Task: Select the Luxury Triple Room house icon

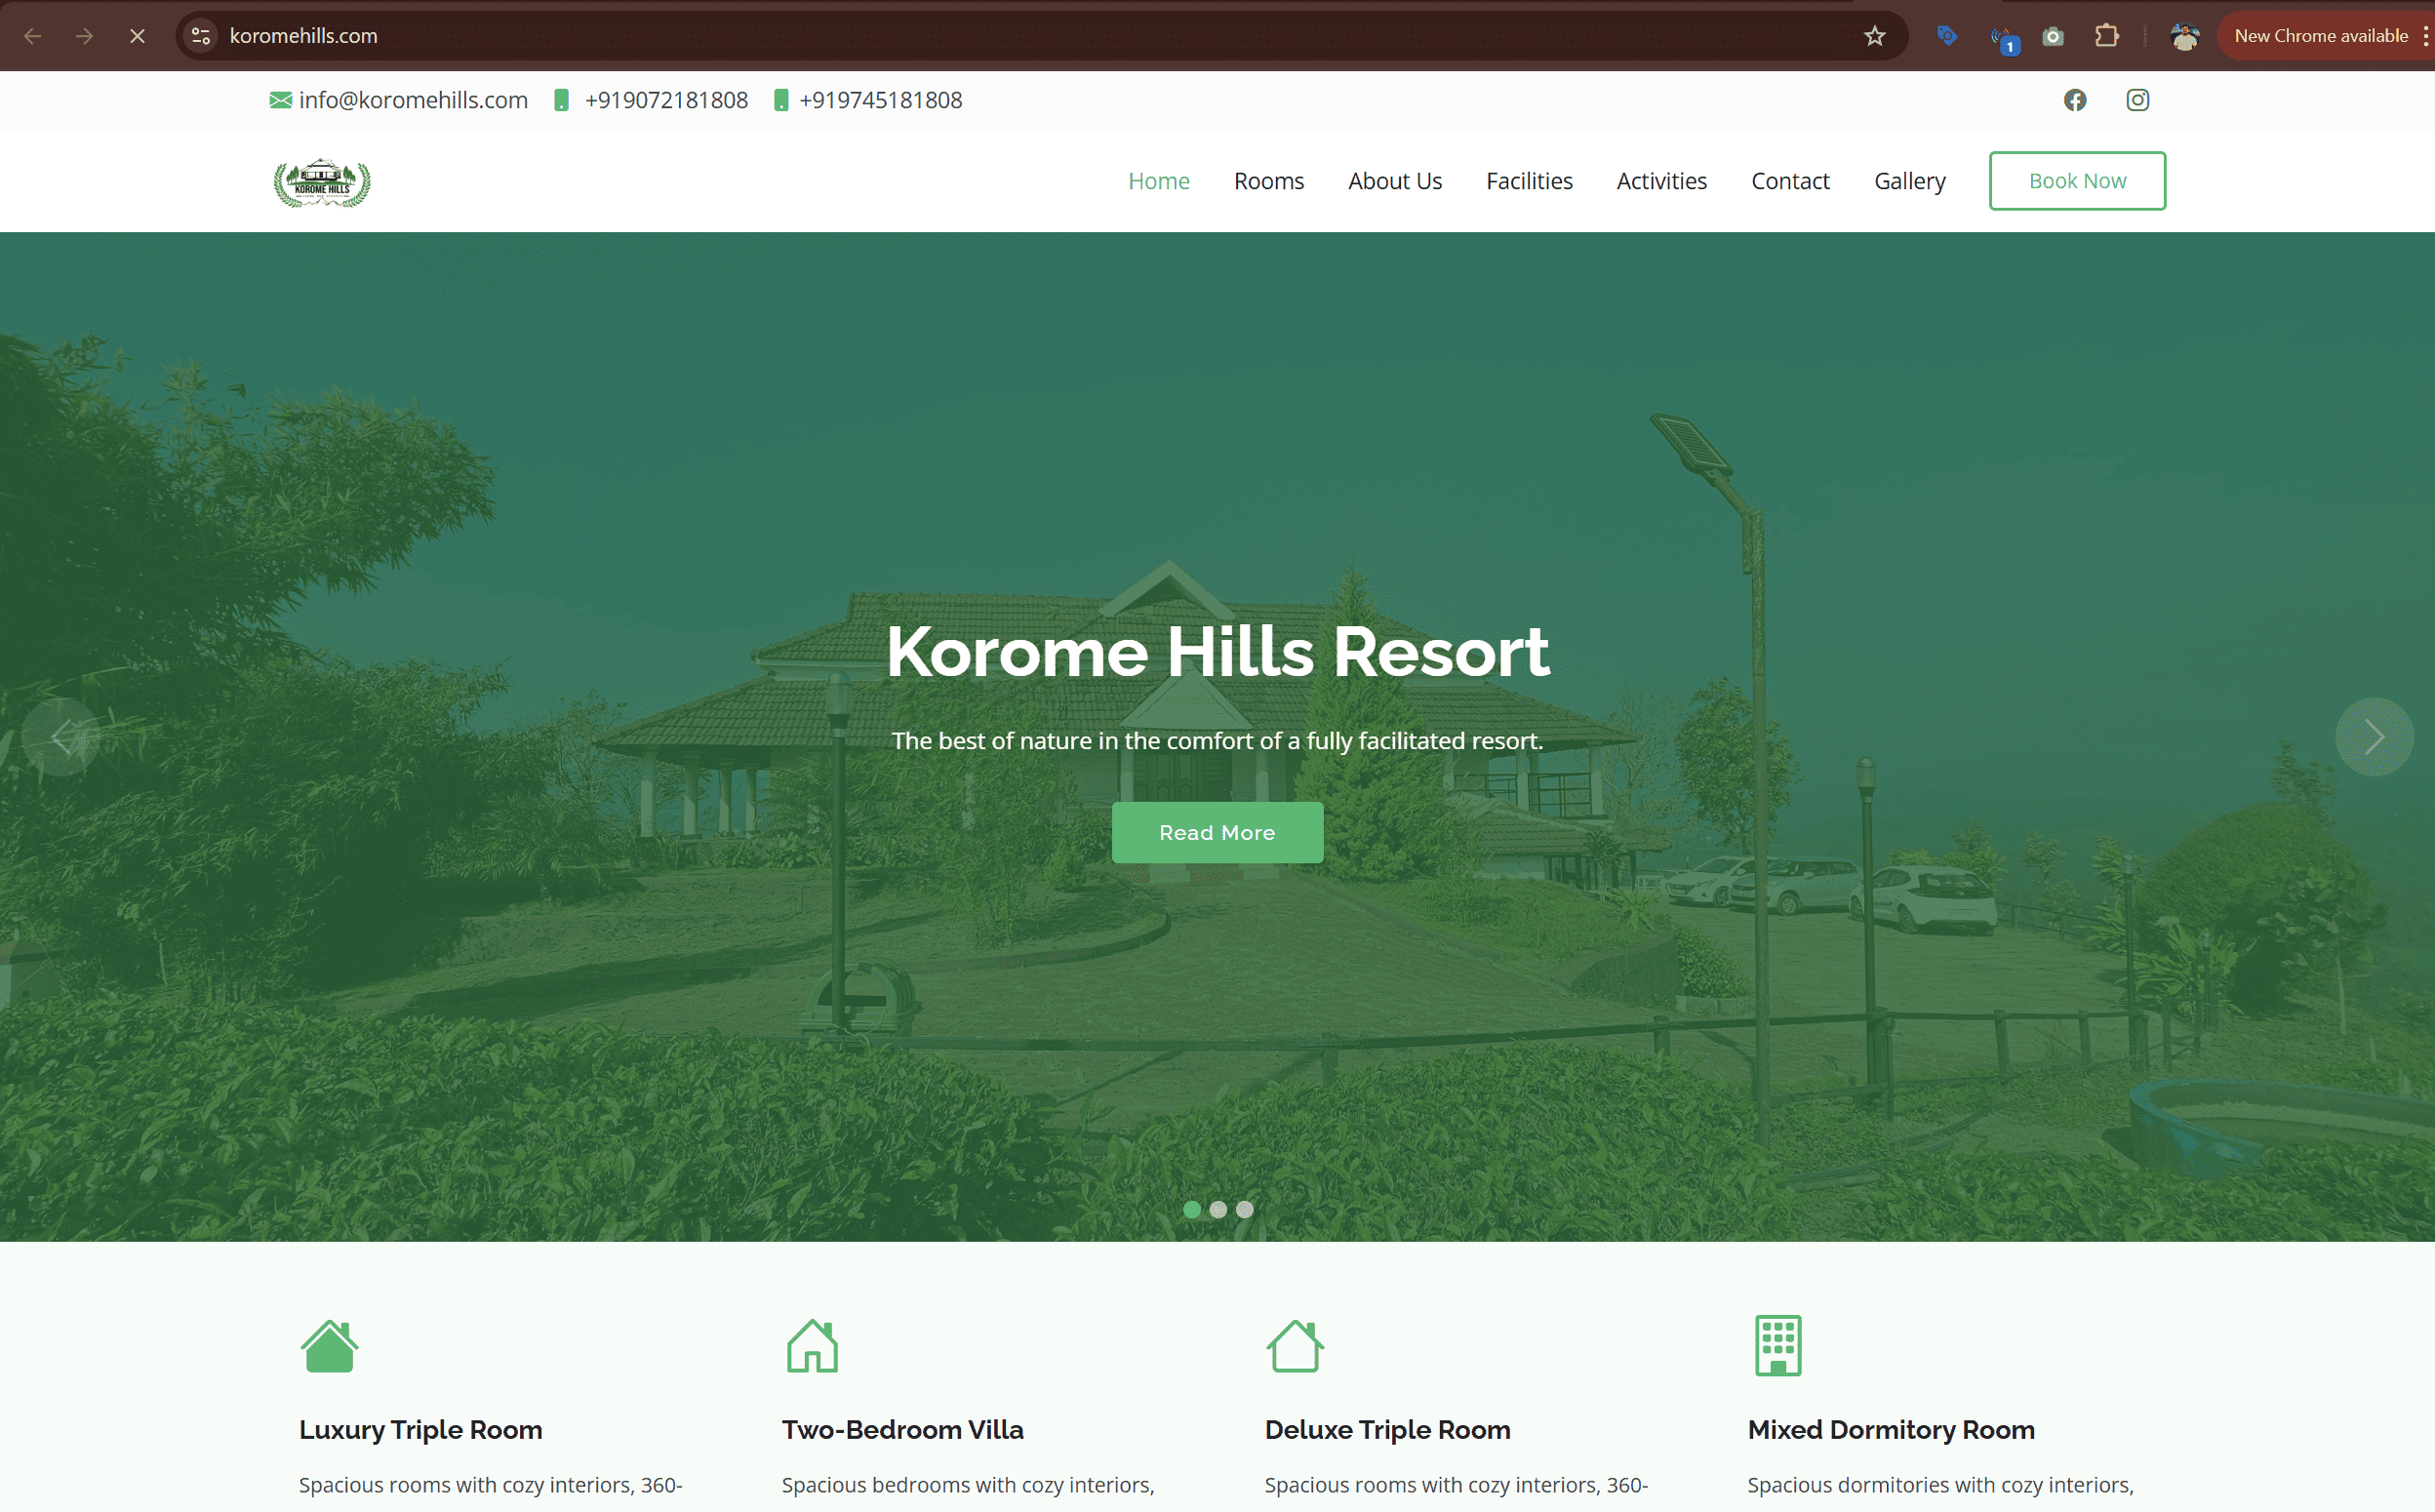Action: coord(329,1345)
